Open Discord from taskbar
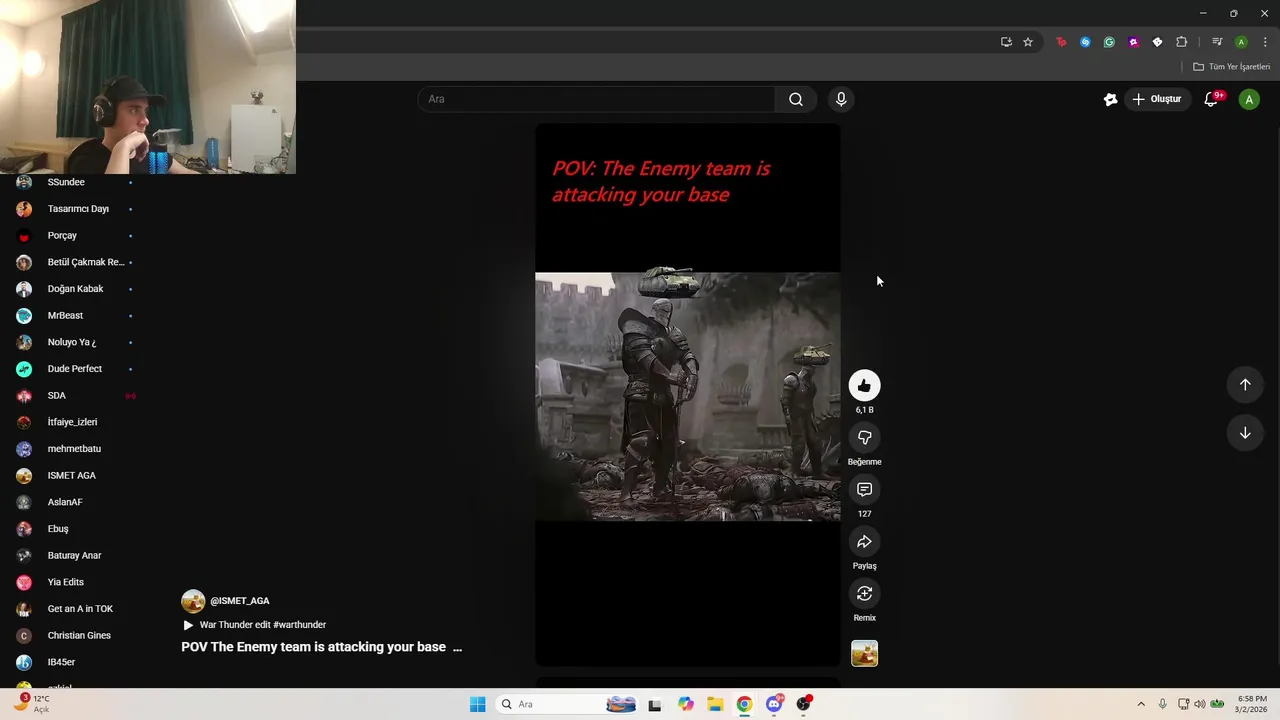The width and height of the screenshot is (1280, 720). pos(774,704)
